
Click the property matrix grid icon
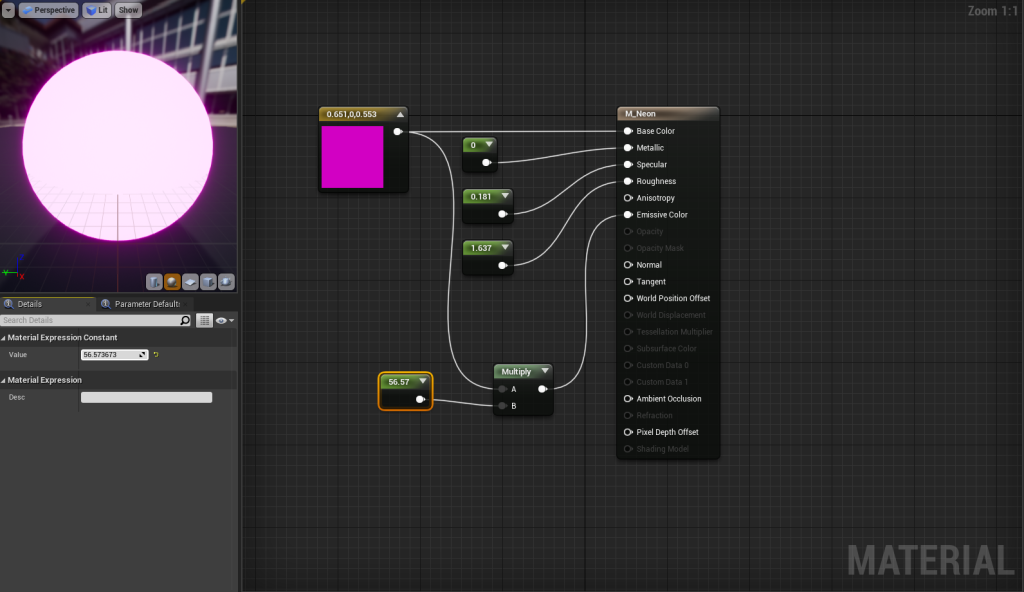[204, 320]
